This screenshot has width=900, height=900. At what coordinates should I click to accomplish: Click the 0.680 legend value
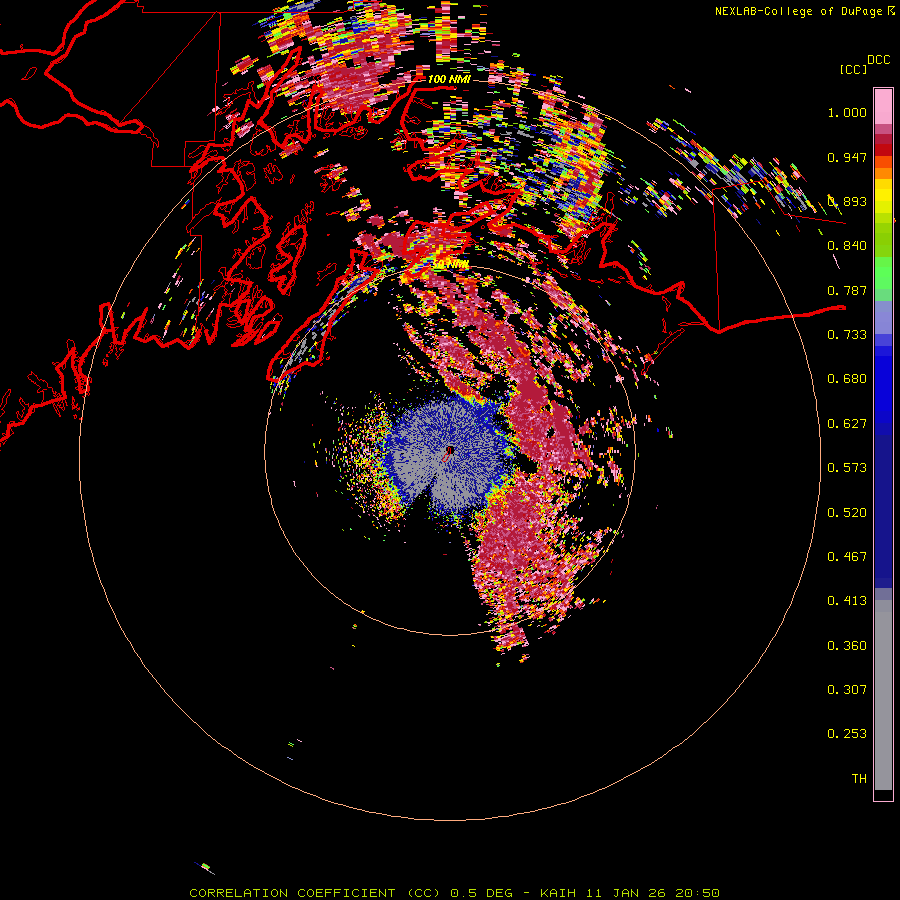click(x=847, y=379)
